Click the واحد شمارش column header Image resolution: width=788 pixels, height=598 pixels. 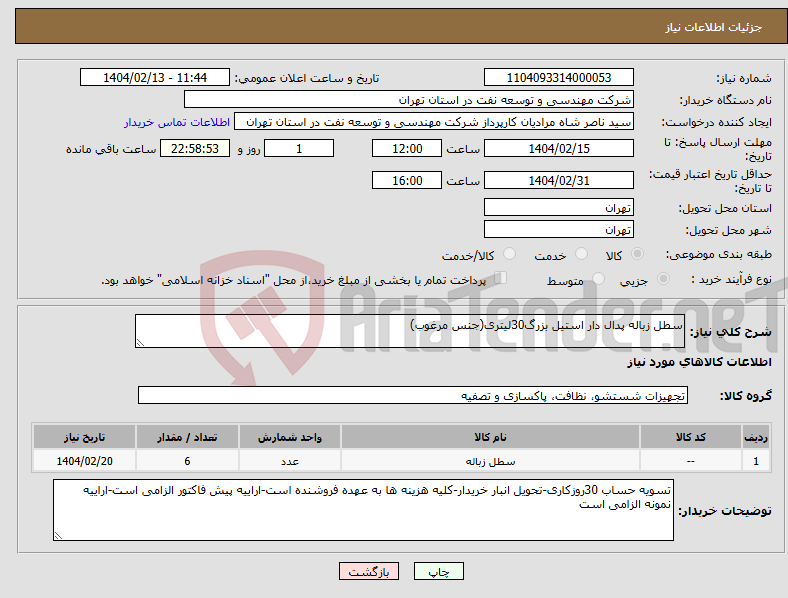[x=289, y=437]
